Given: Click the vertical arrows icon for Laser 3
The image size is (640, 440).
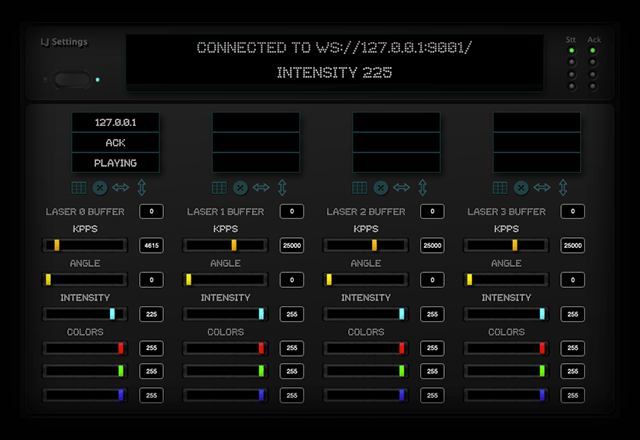Looking at the screenshot, I should click(x=562, y=187).
